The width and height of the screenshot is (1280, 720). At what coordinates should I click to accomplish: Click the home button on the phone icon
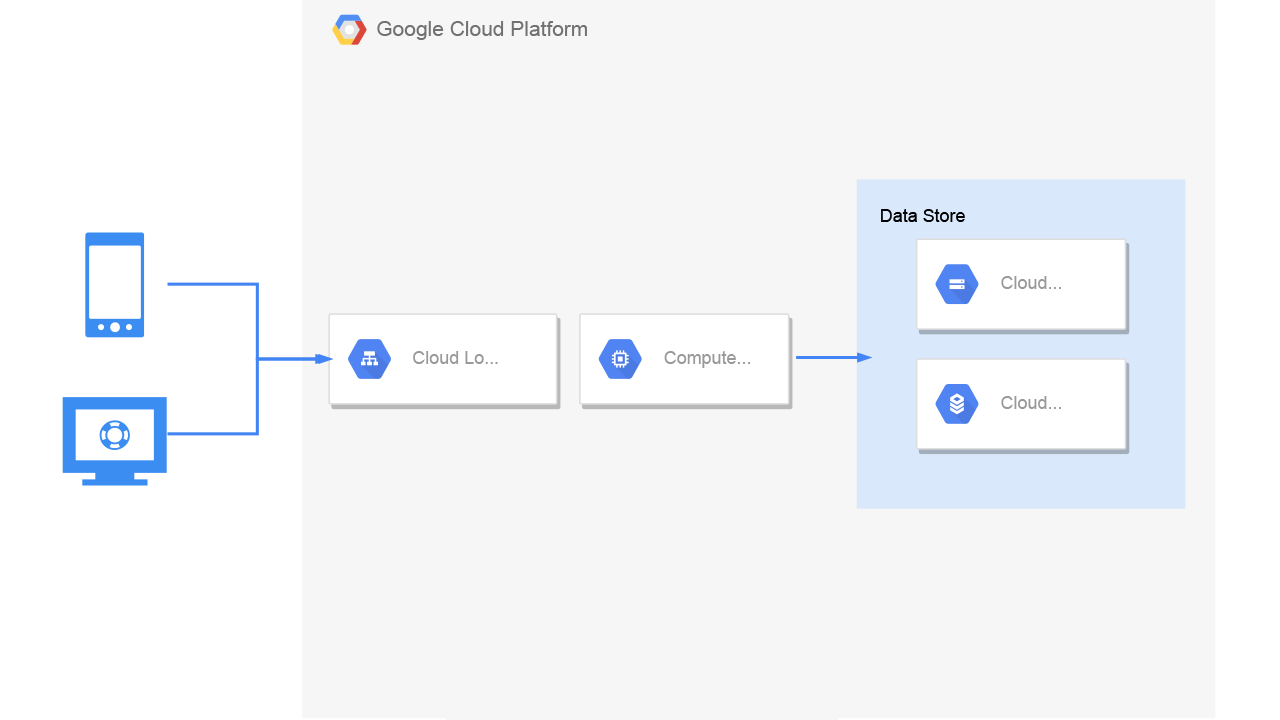pos(115,327)
